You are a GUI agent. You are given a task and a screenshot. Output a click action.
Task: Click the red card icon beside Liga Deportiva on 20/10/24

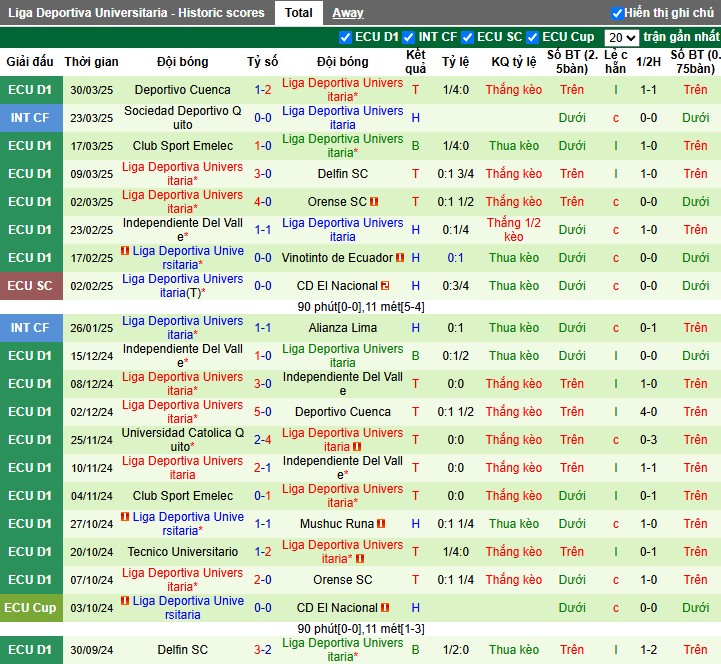(x=360, y=559)
